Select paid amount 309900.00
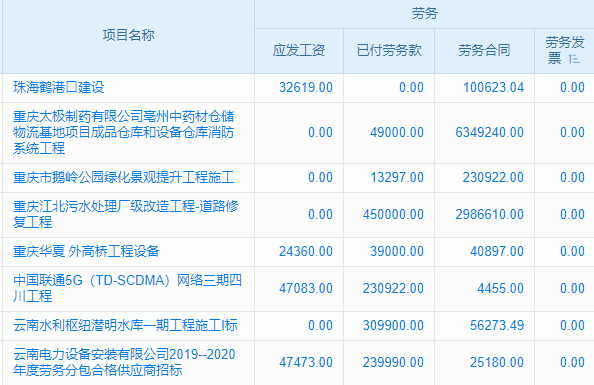This screenshot has height=385, width=594. [393, 325]
